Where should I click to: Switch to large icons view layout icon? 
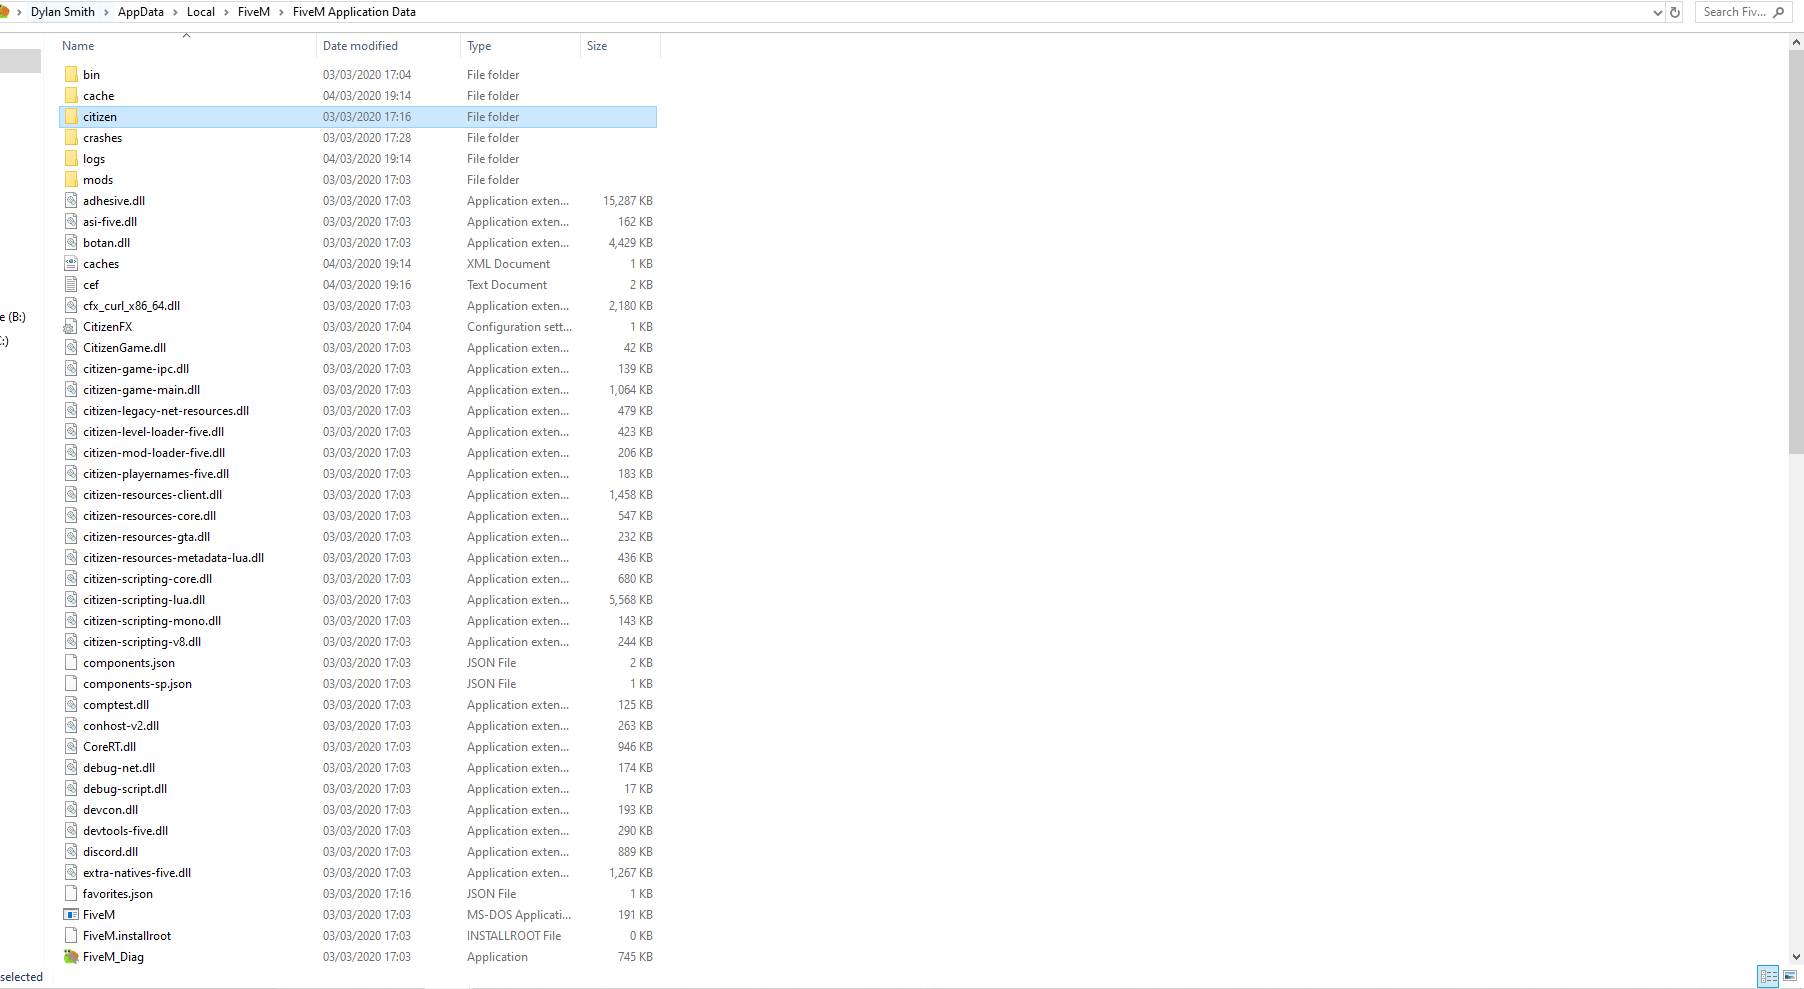click(x=1790, y=976)
